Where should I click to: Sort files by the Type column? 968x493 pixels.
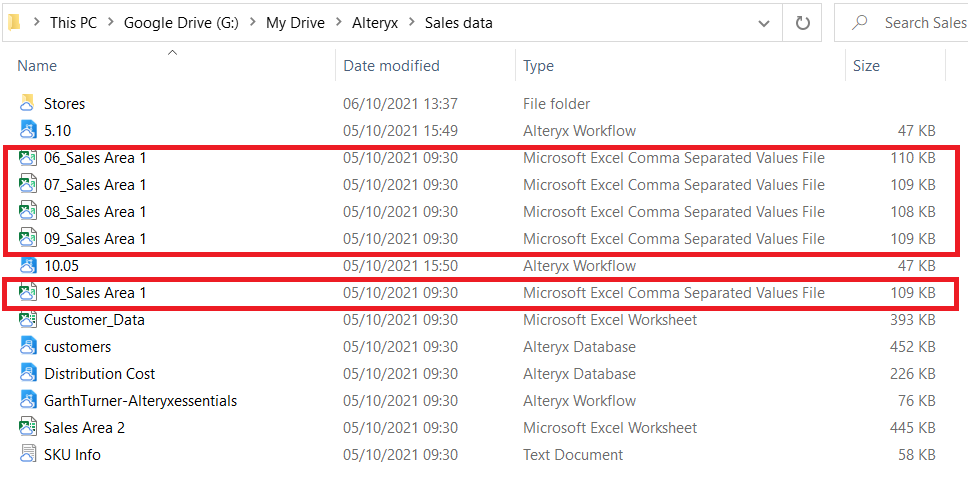point(538,66)
